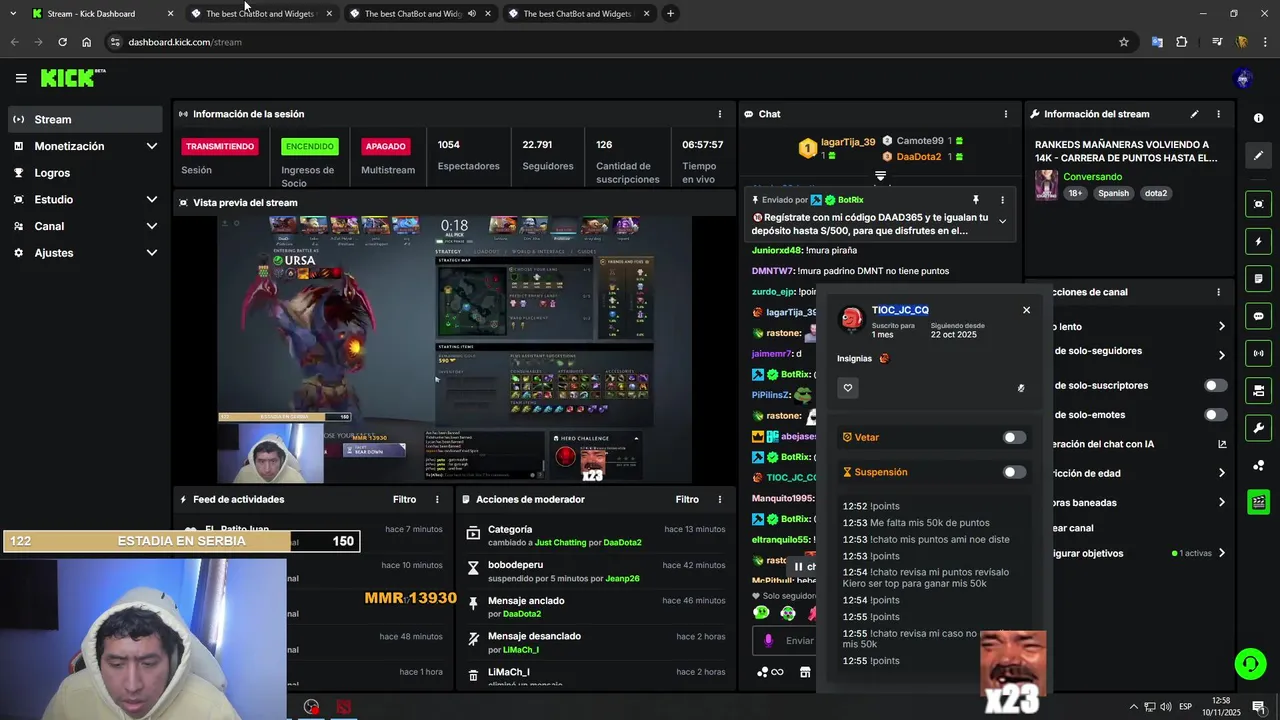Close the TIOC_JC_CQ user card
Viewport: 1280px width, 720px height.
point(1026,310)
